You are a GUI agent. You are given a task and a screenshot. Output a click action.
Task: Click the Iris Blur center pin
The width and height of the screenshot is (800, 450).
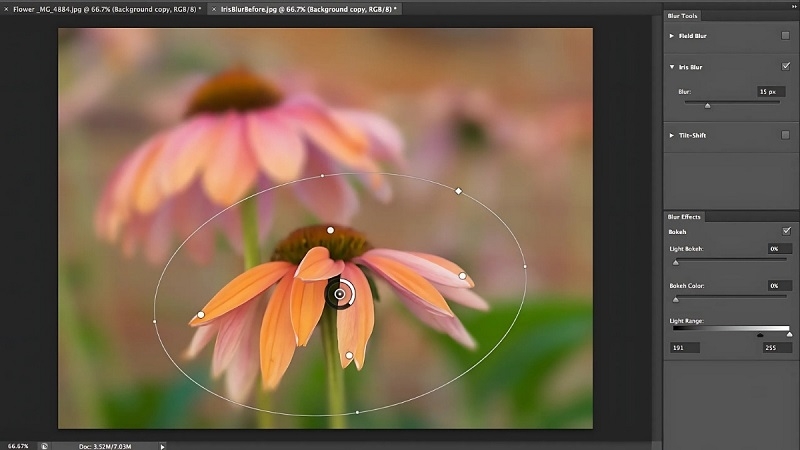[x=341, y=294]
